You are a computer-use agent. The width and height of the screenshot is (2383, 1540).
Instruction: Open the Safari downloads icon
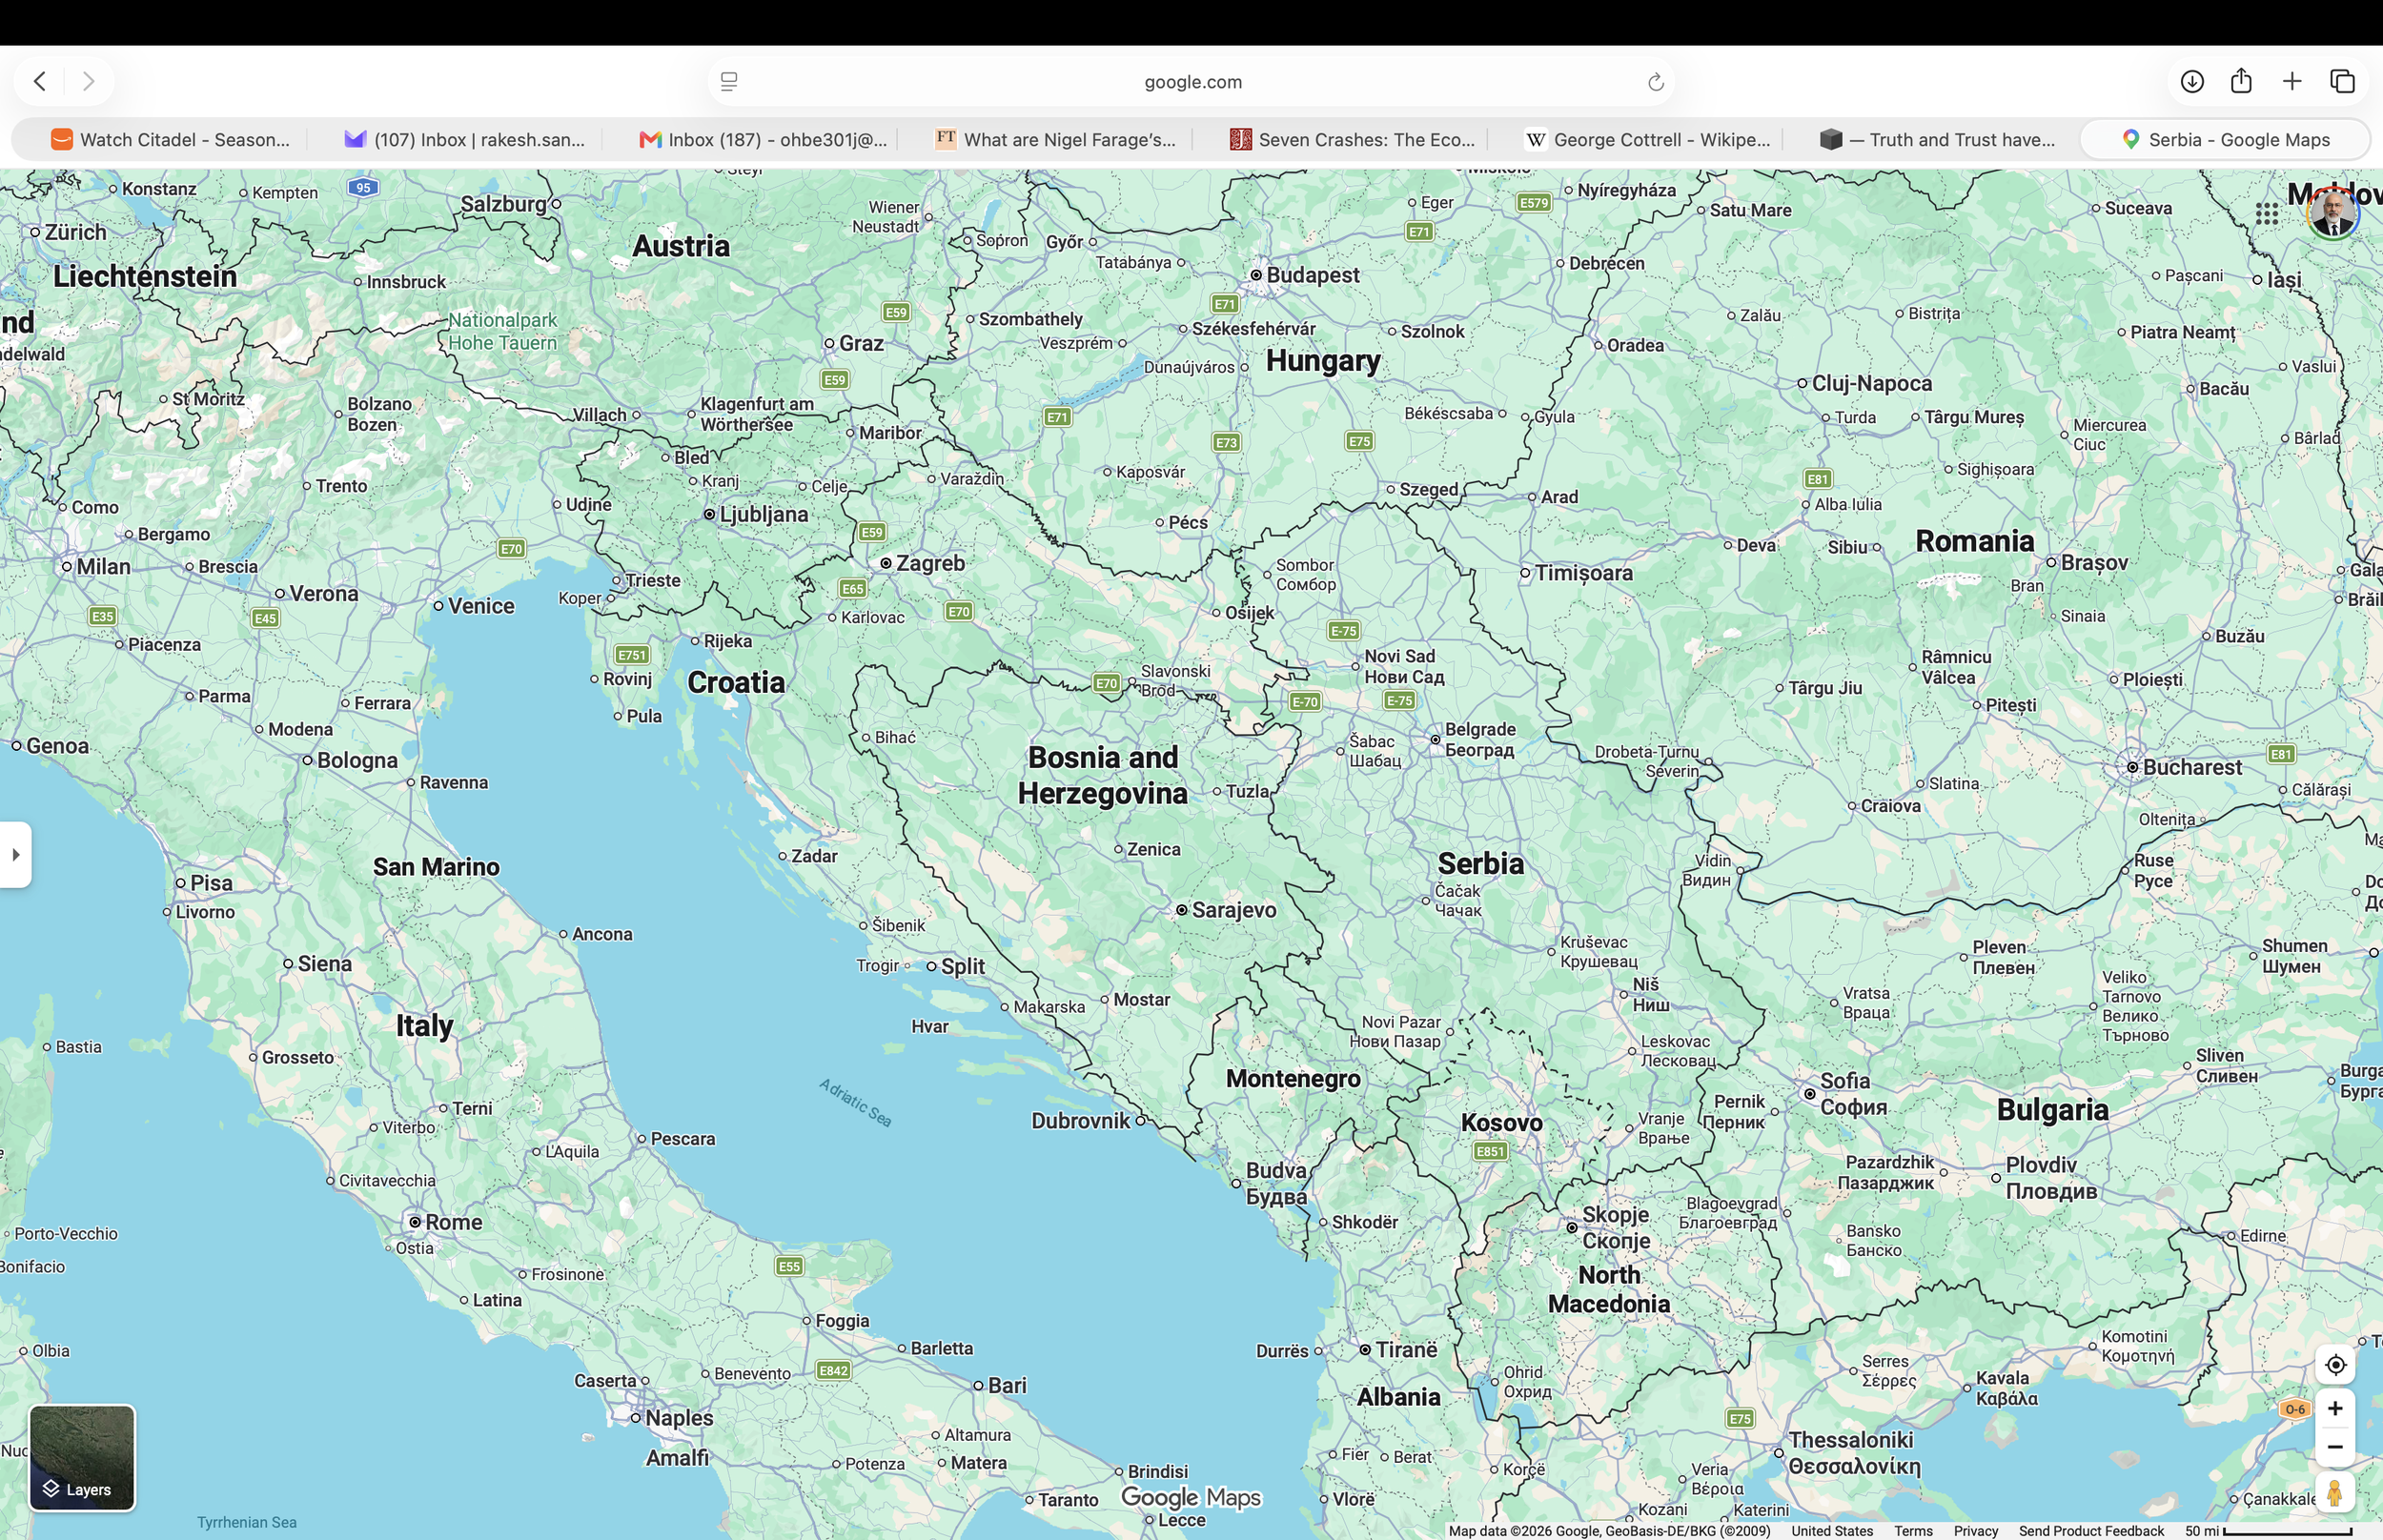[2192, 81]
